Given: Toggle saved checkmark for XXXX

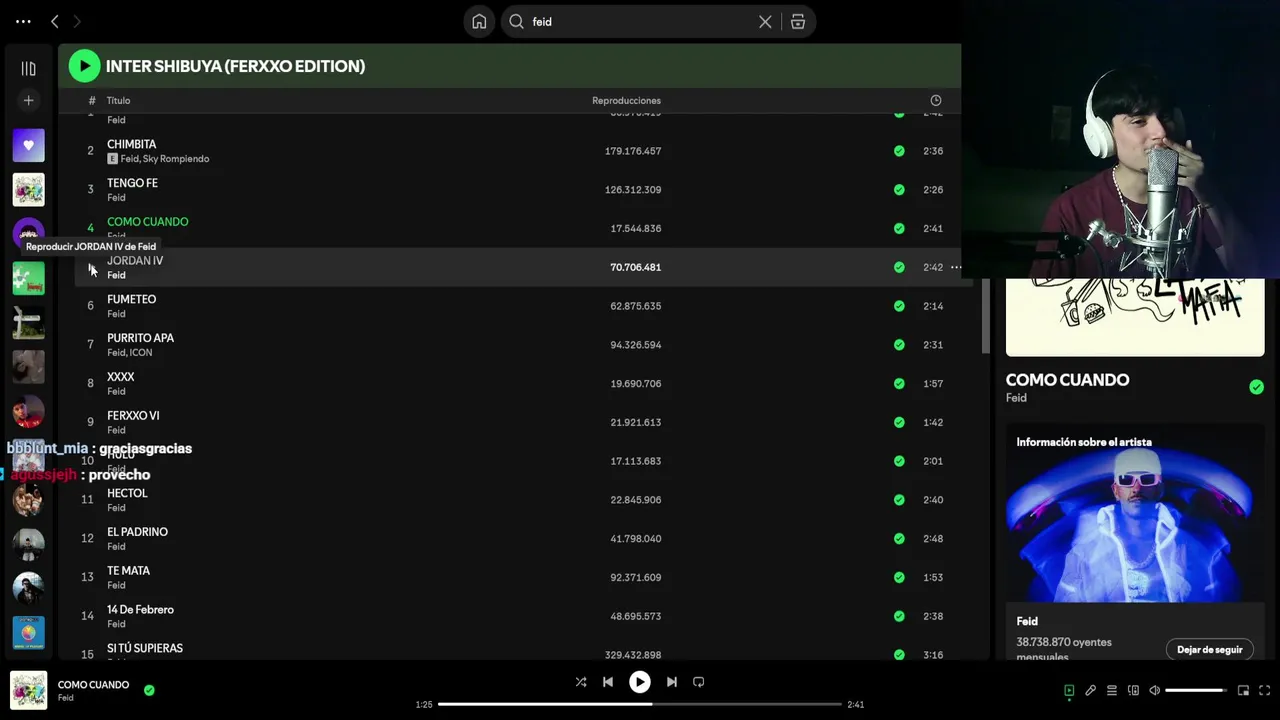Looking at the screenshot, I should [x=899, y=384].
